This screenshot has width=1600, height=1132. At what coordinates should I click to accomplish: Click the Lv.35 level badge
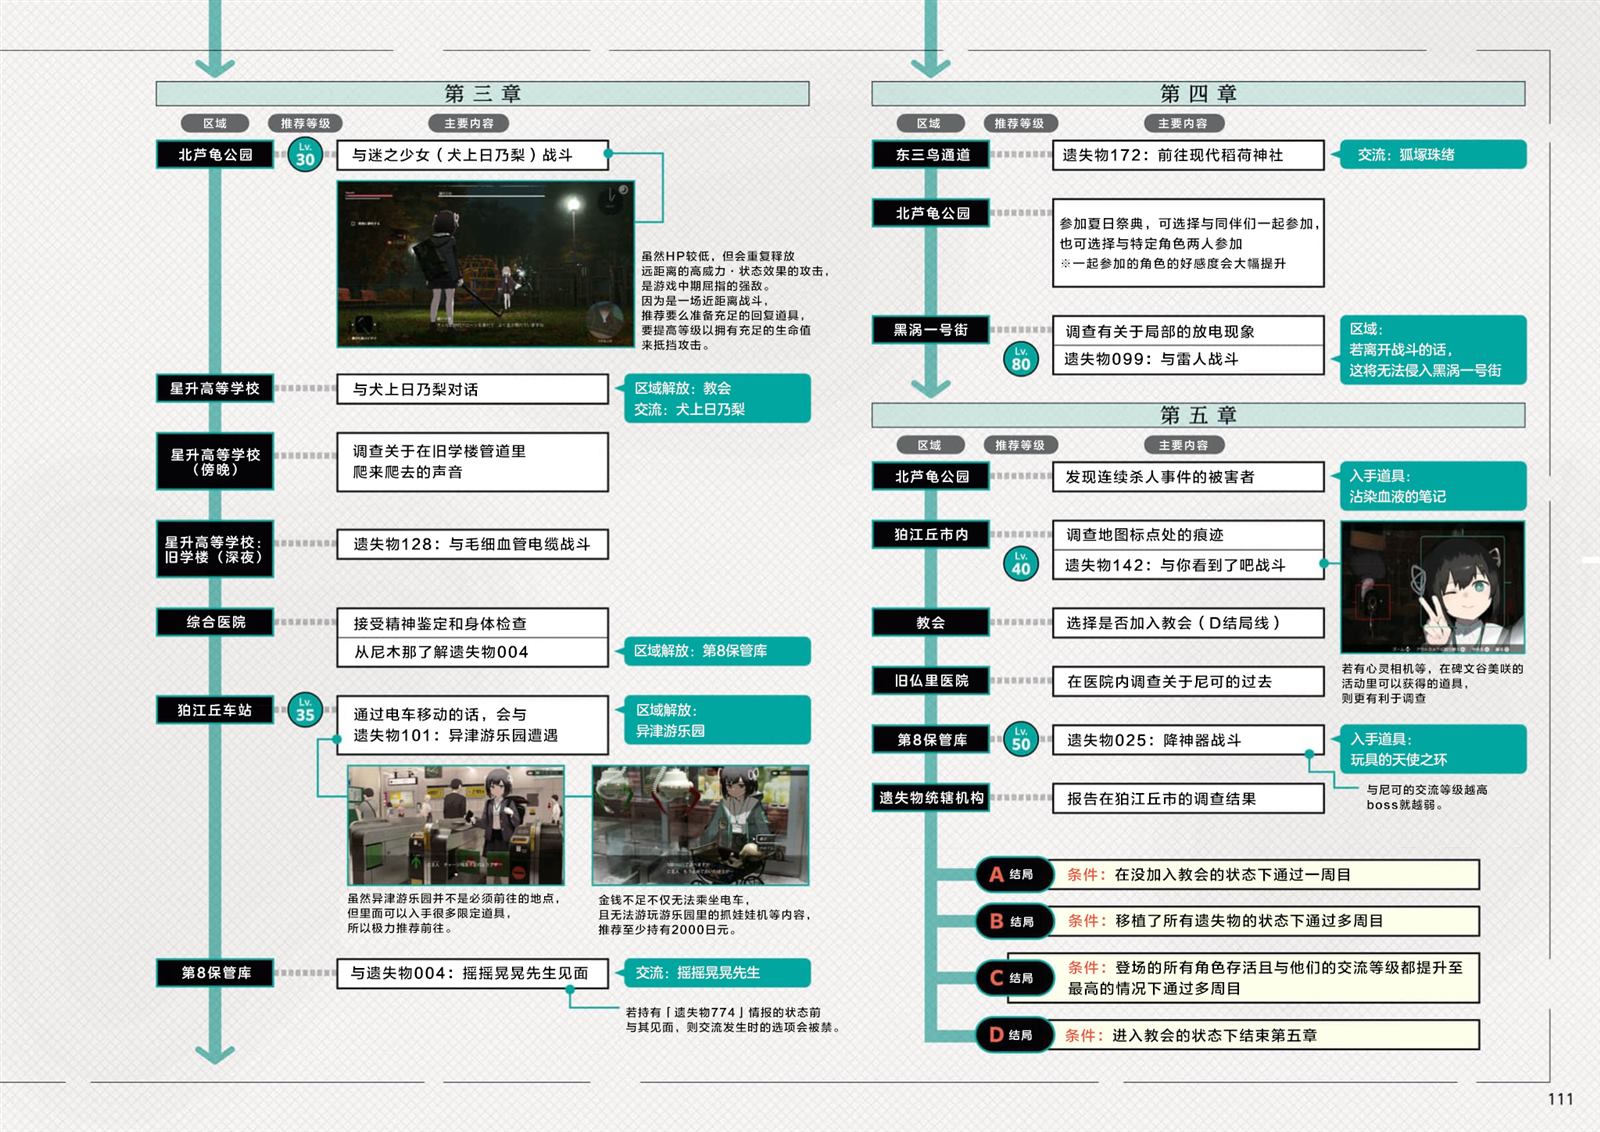(305, 710)
